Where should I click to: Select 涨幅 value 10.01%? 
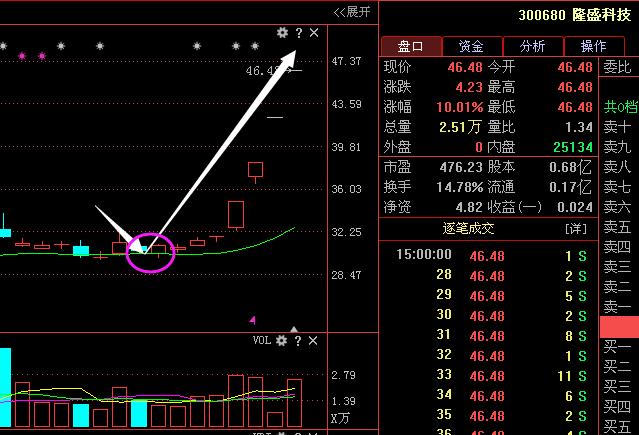click(x=460, y=107)
